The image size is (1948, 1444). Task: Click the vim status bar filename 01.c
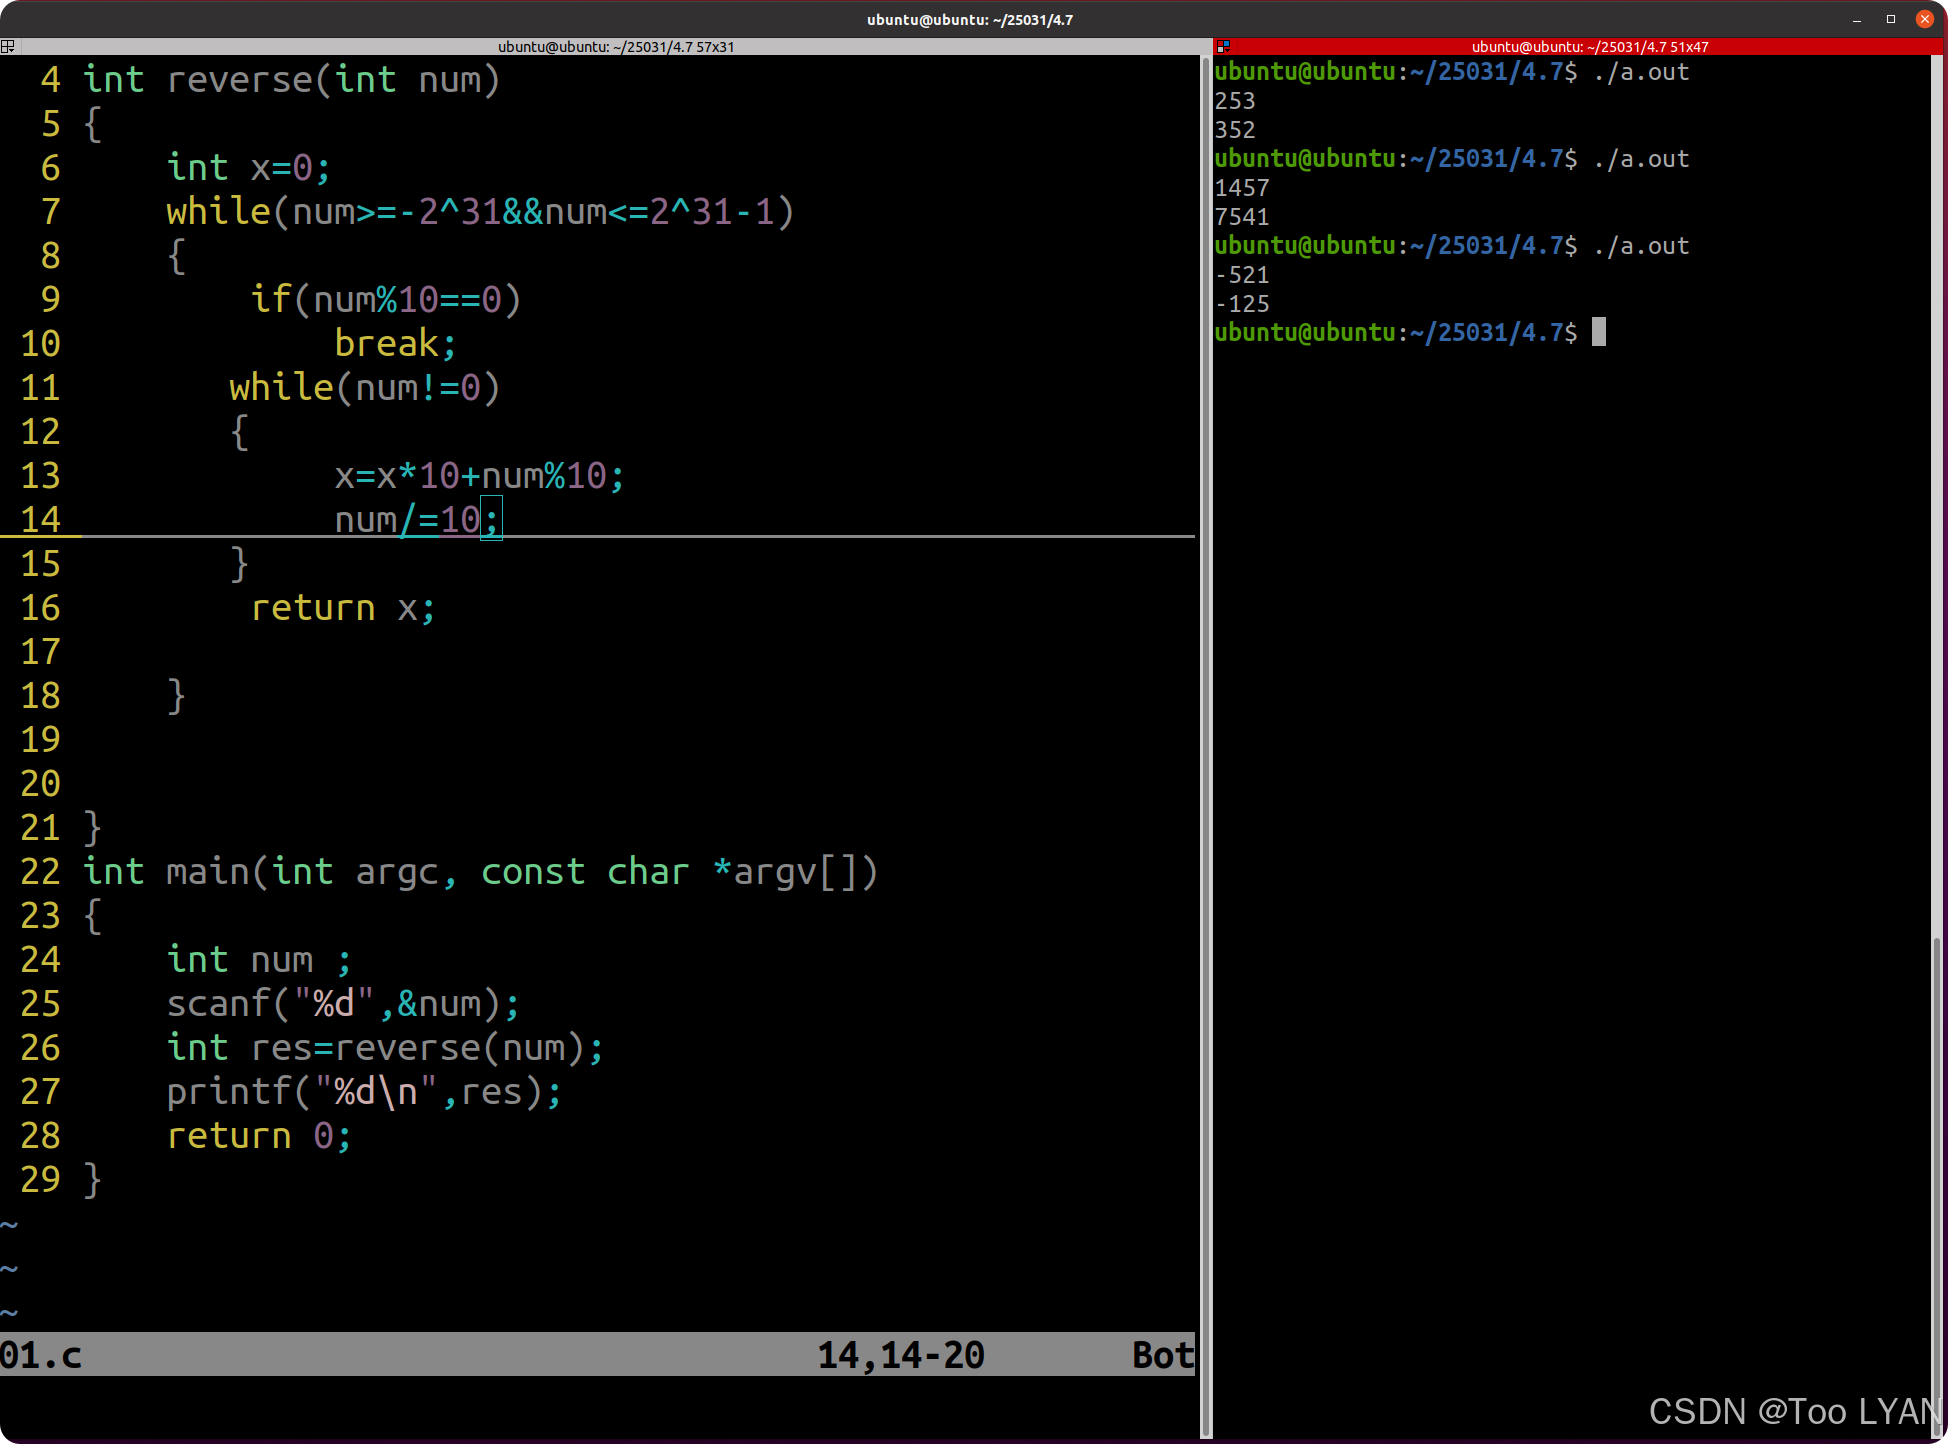pos(41,1355)
